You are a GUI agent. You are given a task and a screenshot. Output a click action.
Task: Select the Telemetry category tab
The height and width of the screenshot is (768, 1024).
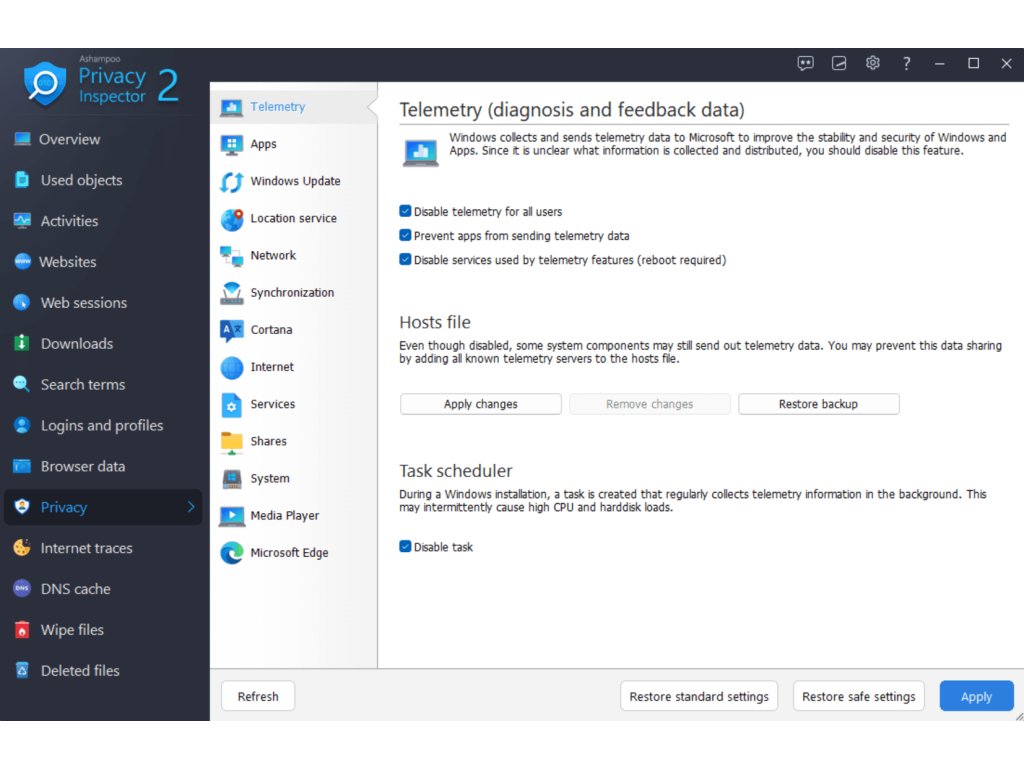tap(294, 106)
